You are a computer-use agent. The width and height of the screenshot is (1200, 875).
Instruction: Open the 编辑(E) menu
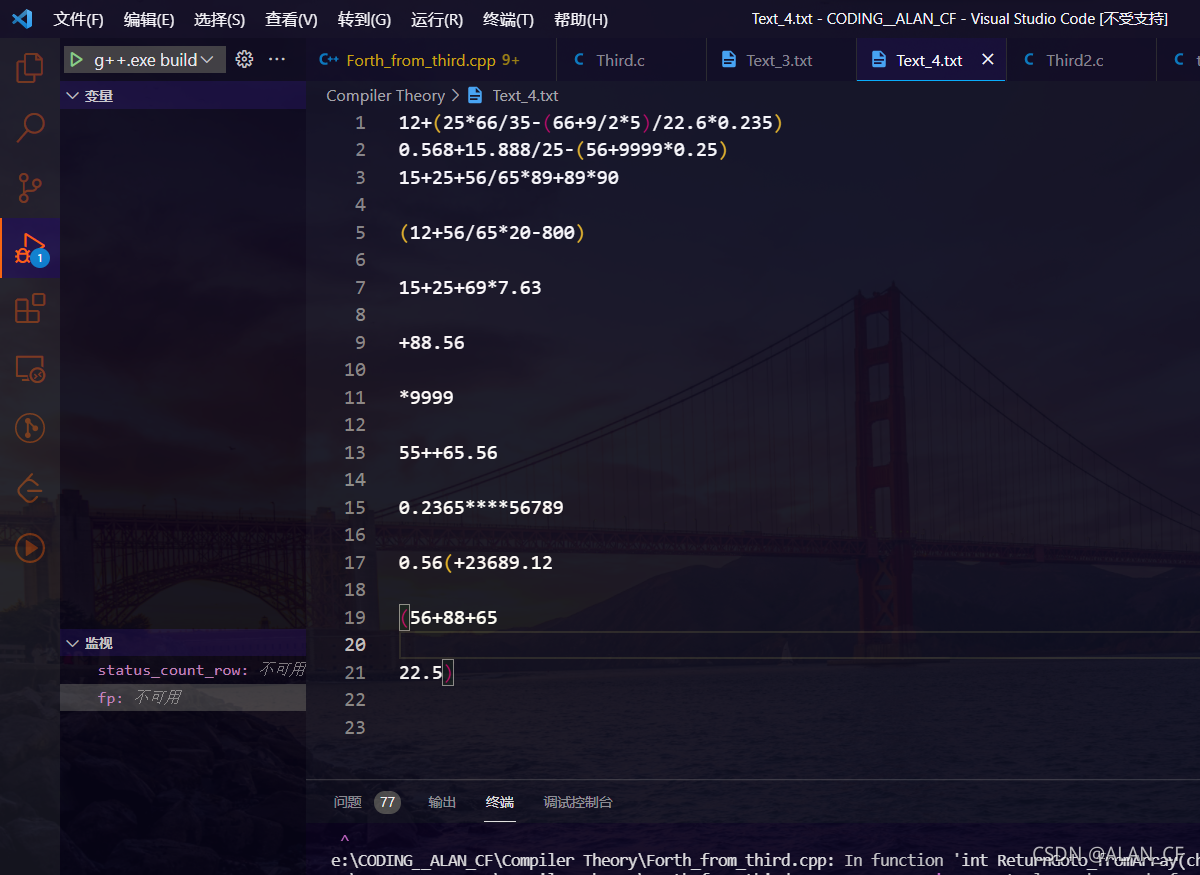click(x=149, y=20)
